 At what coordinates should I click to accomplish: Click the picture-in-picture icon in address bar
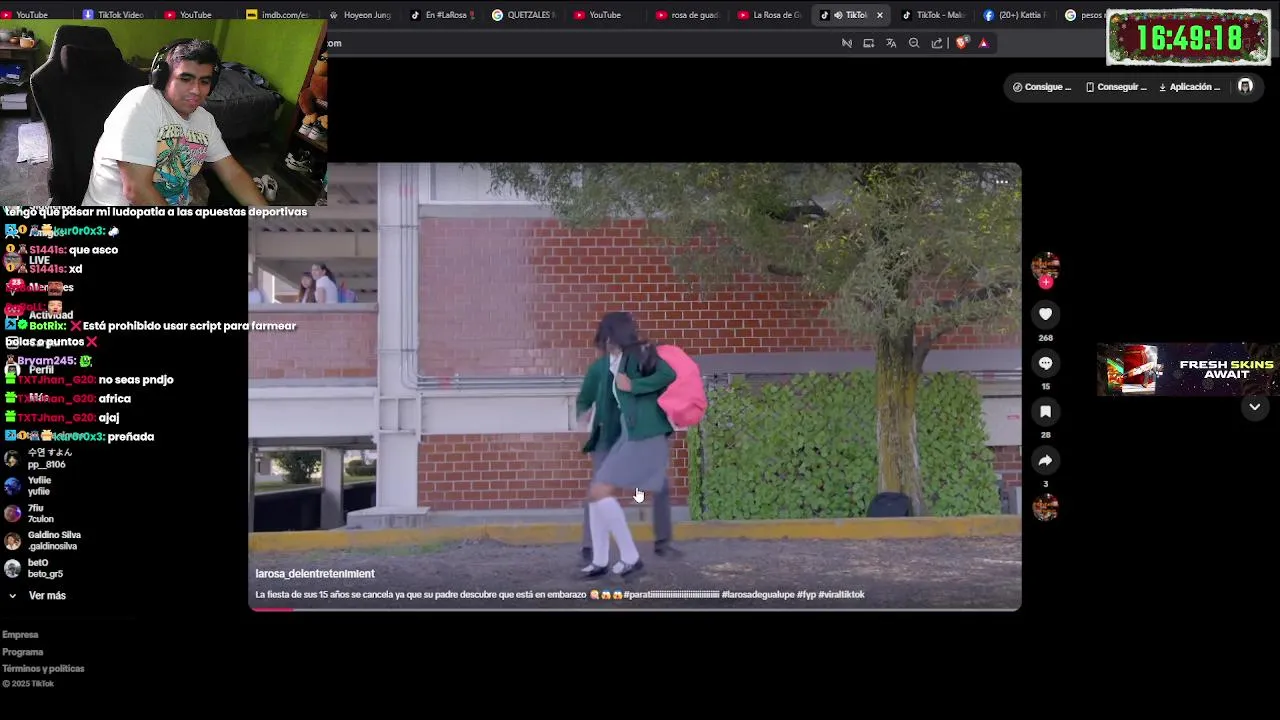[868, 43]
